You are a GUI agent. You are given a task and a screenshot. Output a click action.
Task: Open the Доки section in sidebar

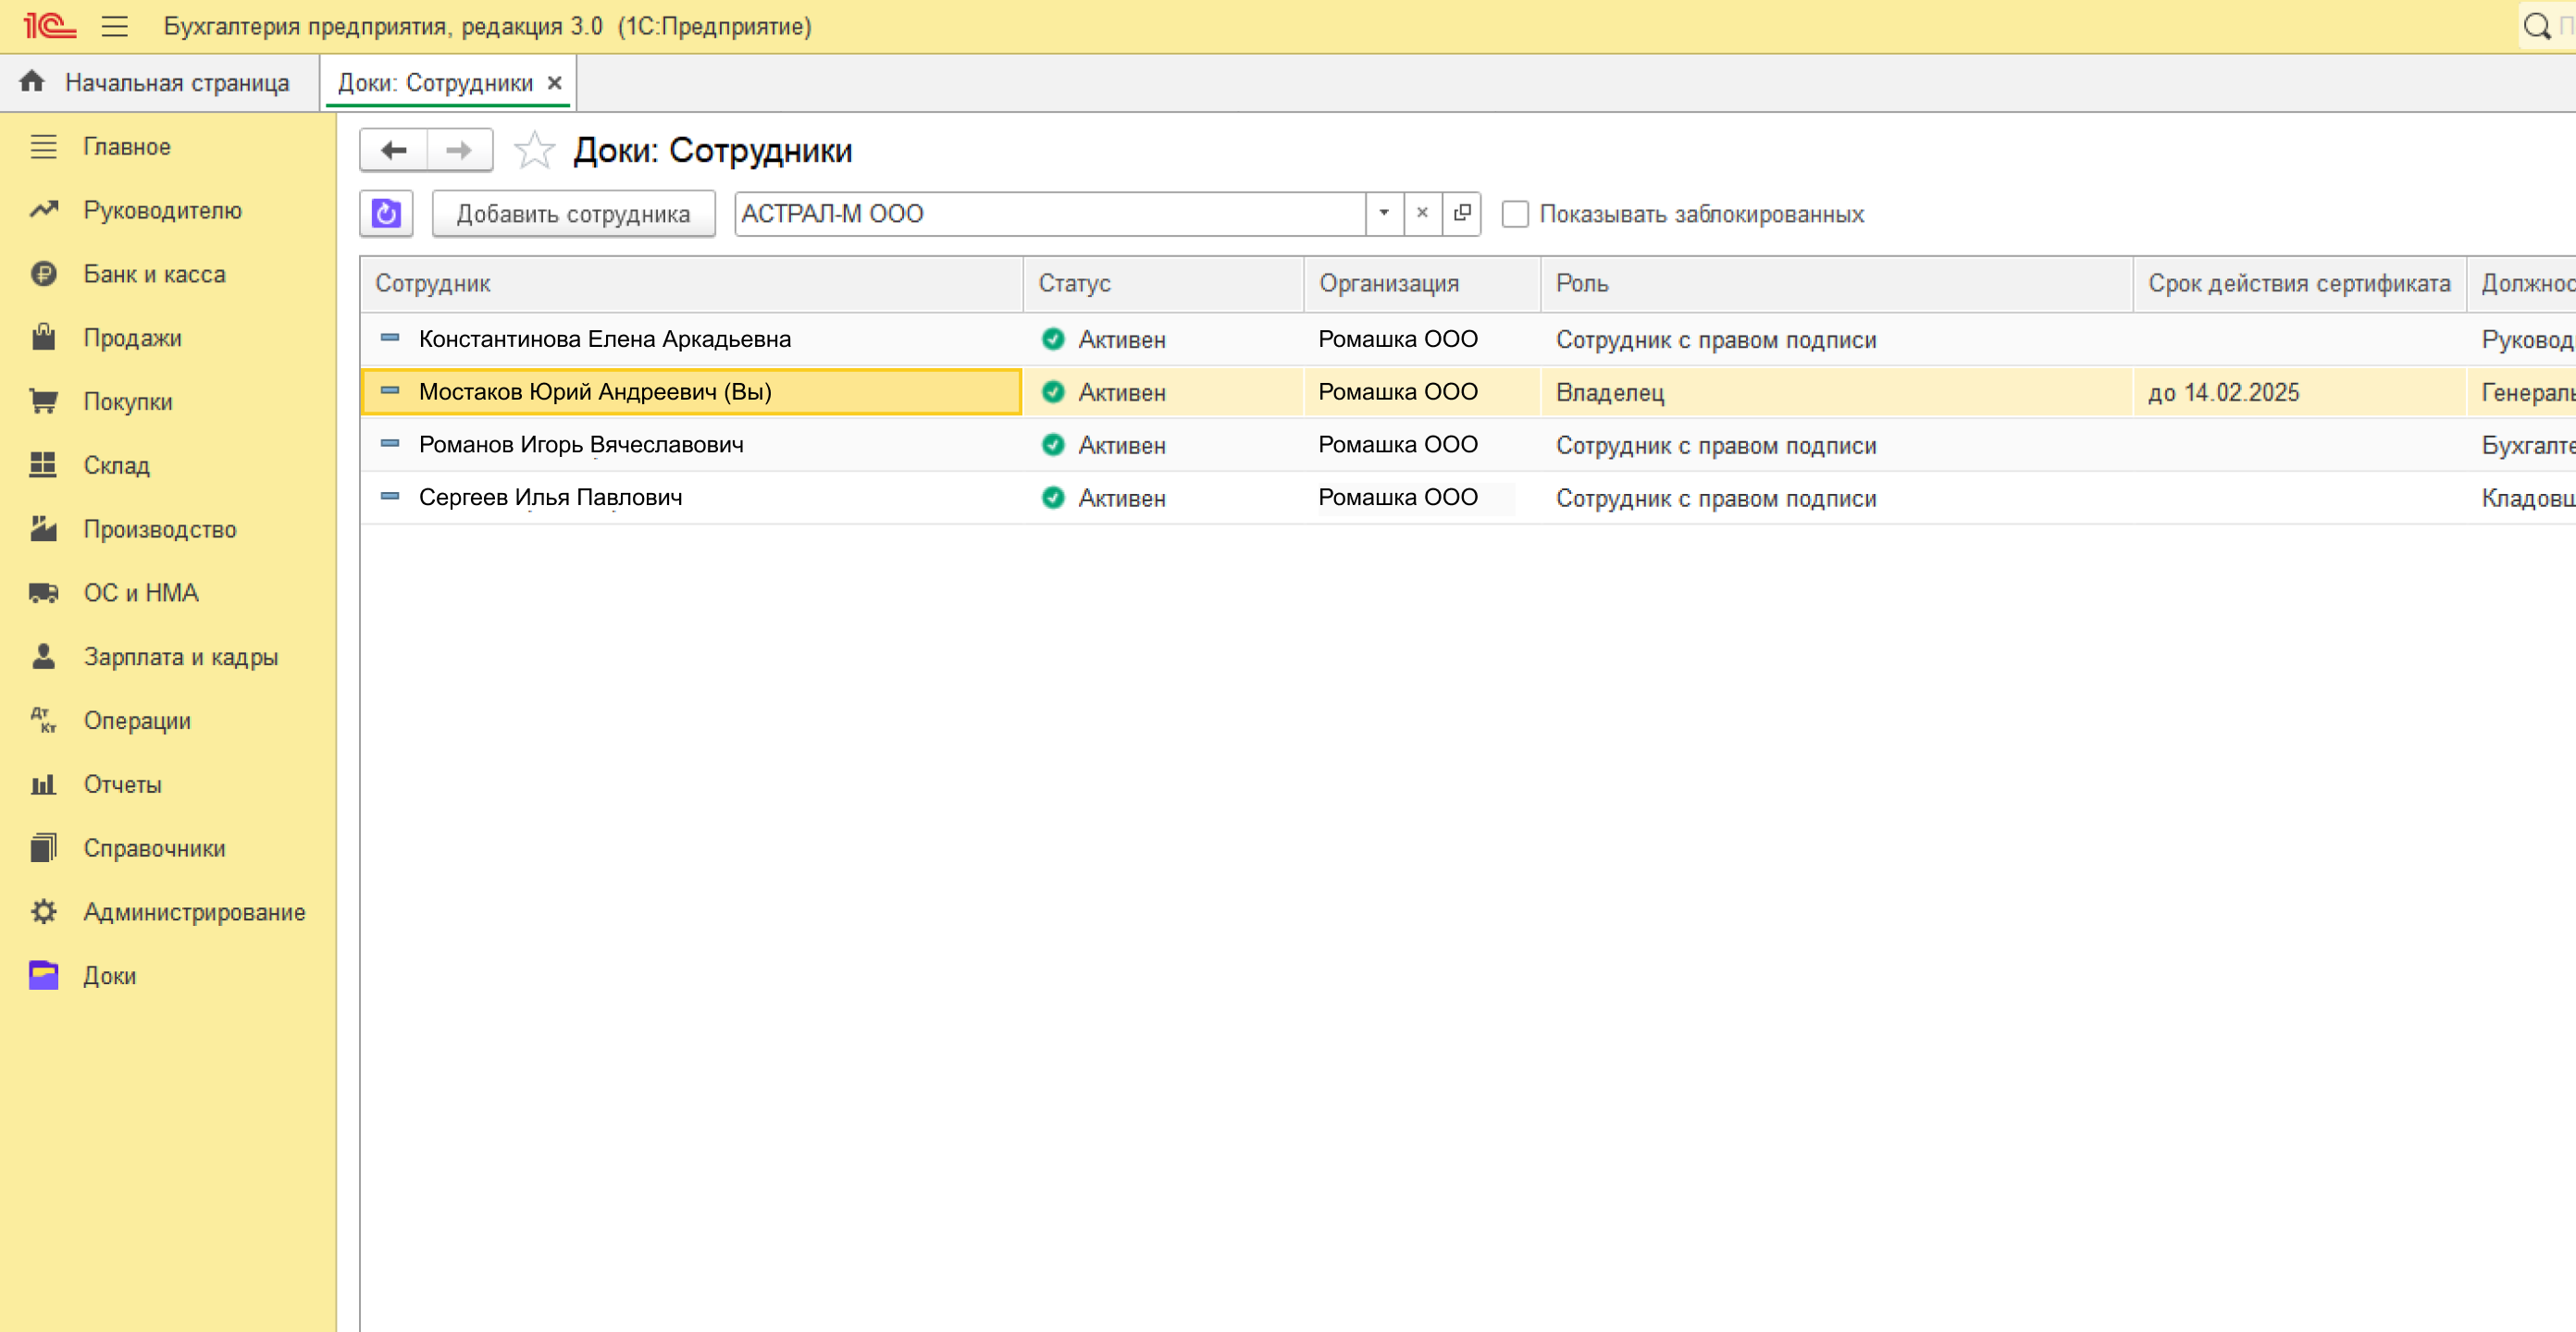coord(109,976)
